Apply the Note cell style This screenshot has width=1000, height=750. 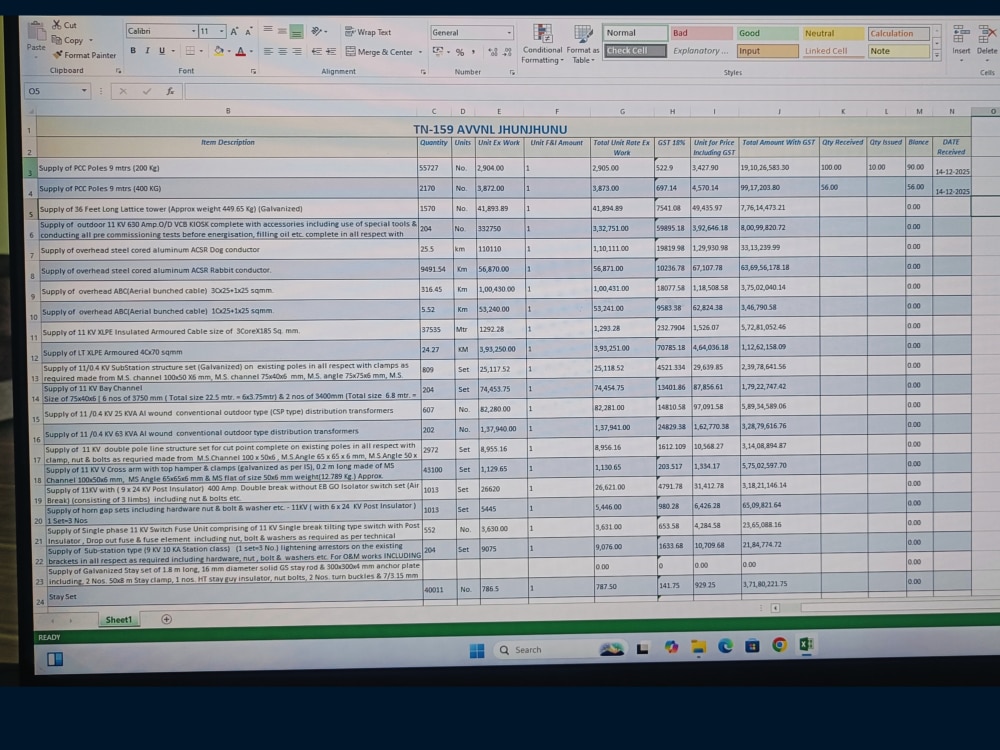[899, 51]
